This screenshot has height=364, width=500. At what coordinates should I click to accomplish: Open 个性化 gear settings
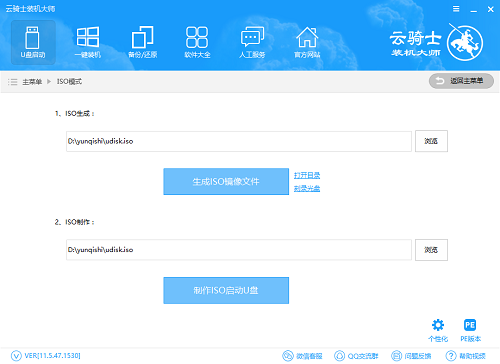[x=438, y=330]
